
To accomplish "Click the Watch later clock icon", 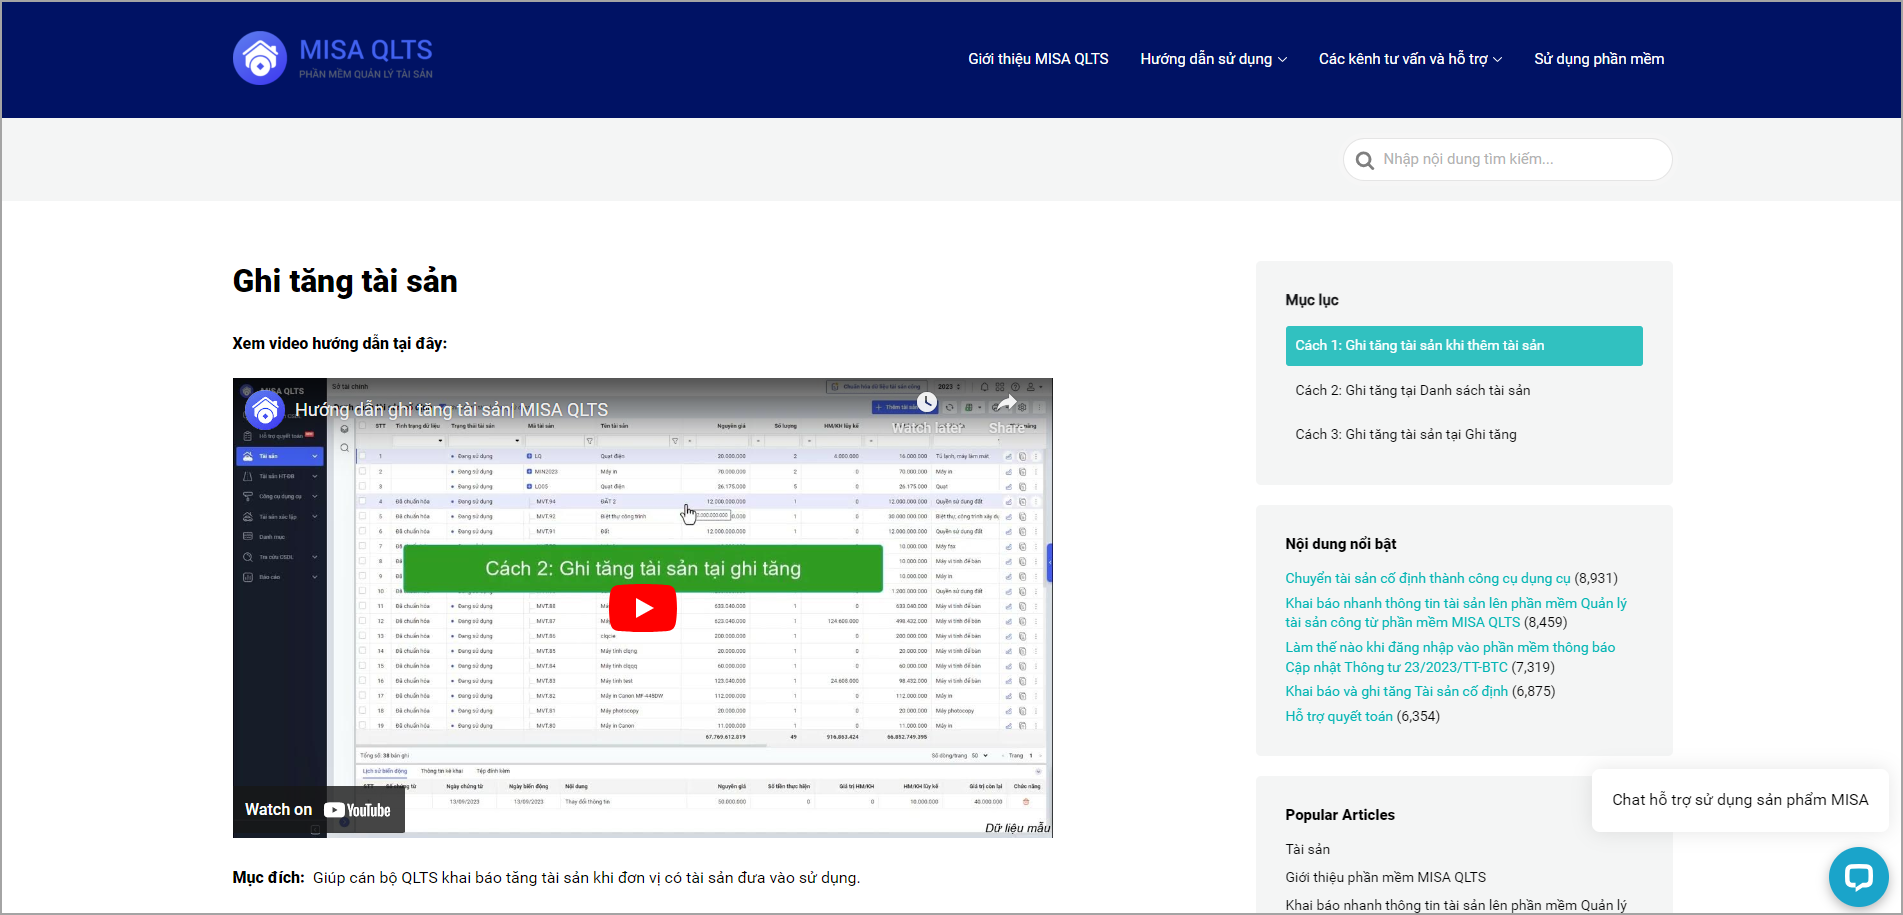I will tap(927, 403).
